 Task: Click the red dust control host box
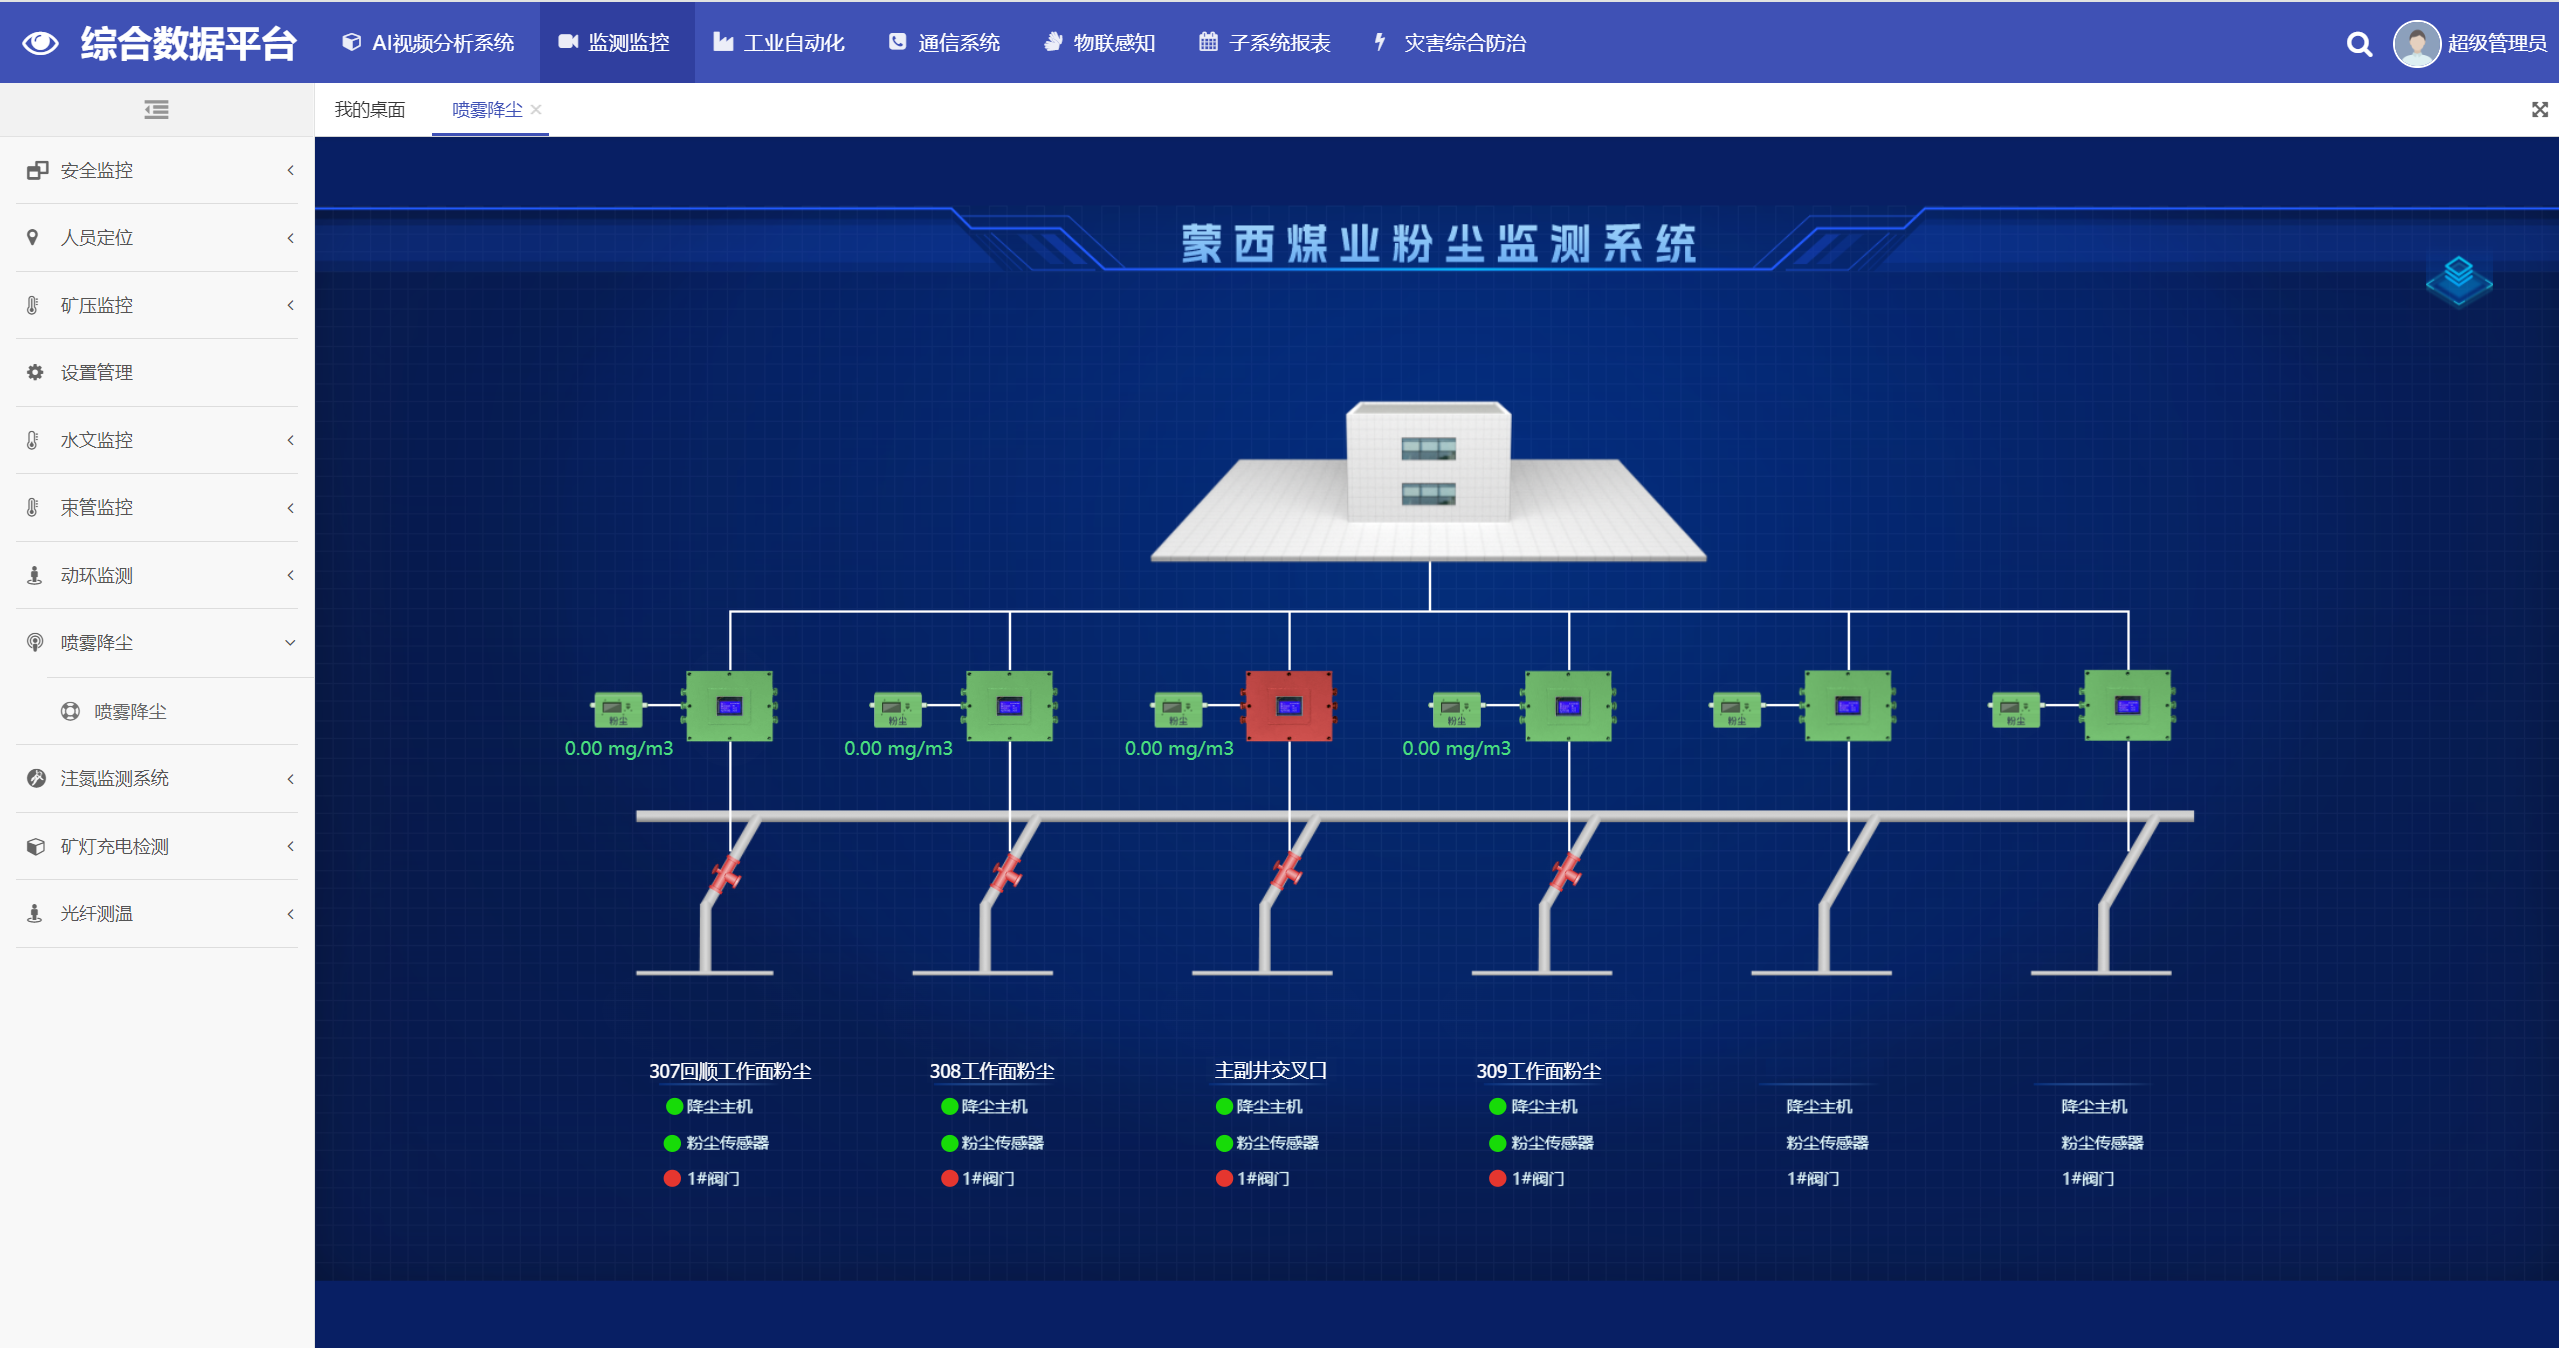(1288, 706)
